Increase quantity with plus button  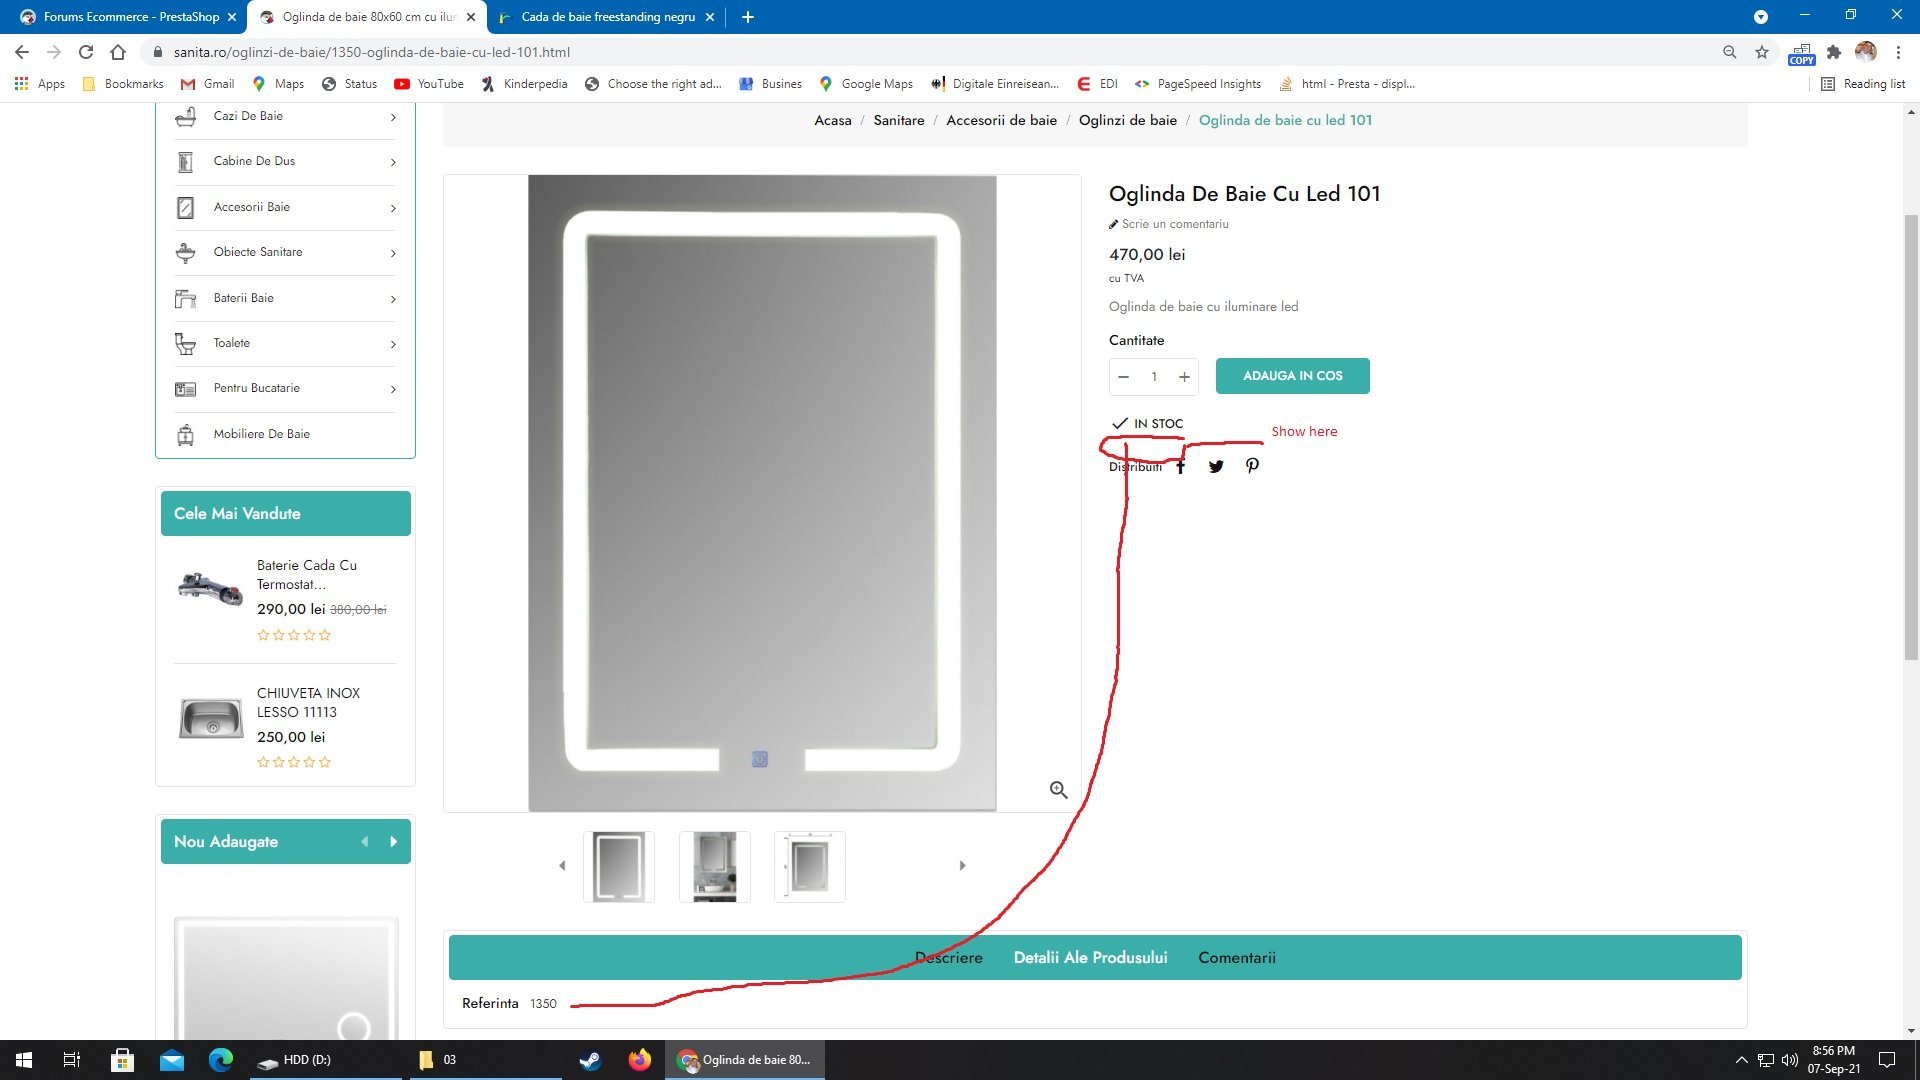coord(1184,377)
